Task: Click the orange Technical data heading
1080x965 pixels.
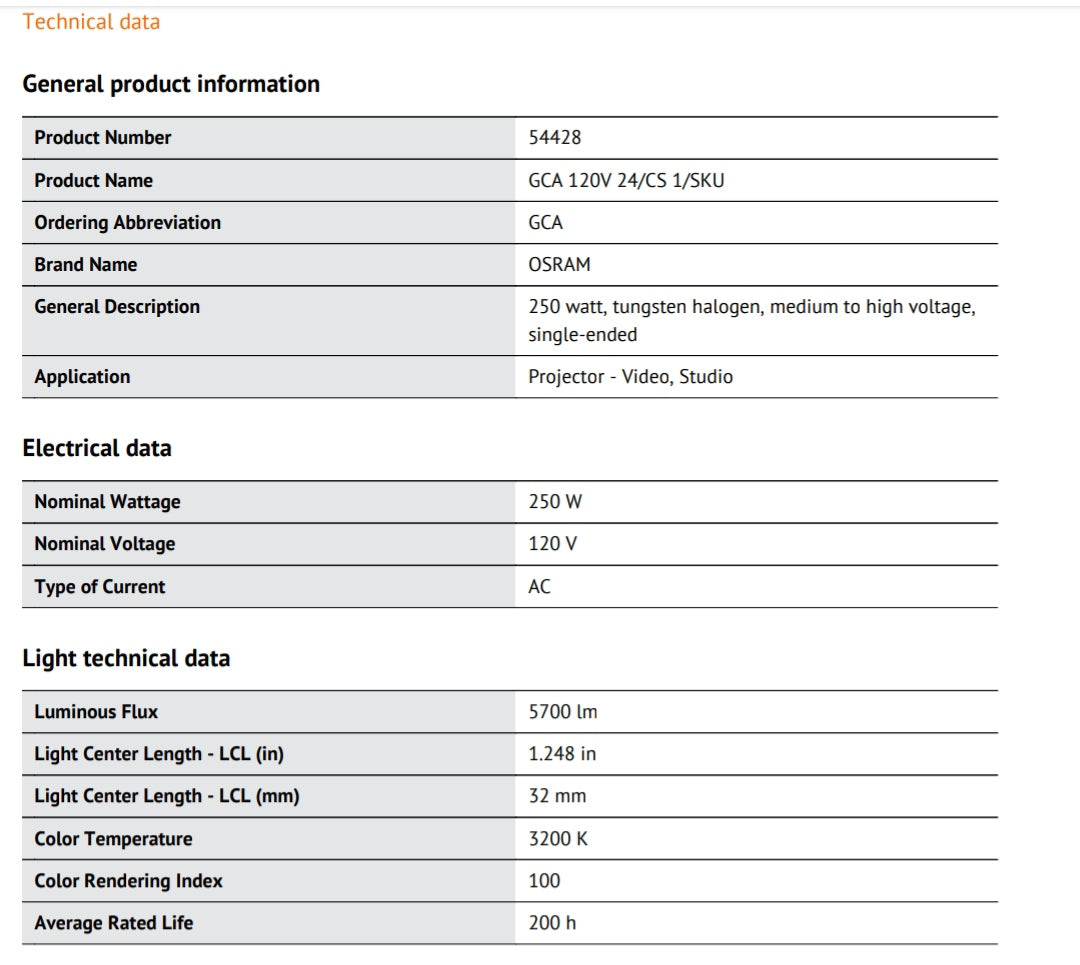Action: 91,22
